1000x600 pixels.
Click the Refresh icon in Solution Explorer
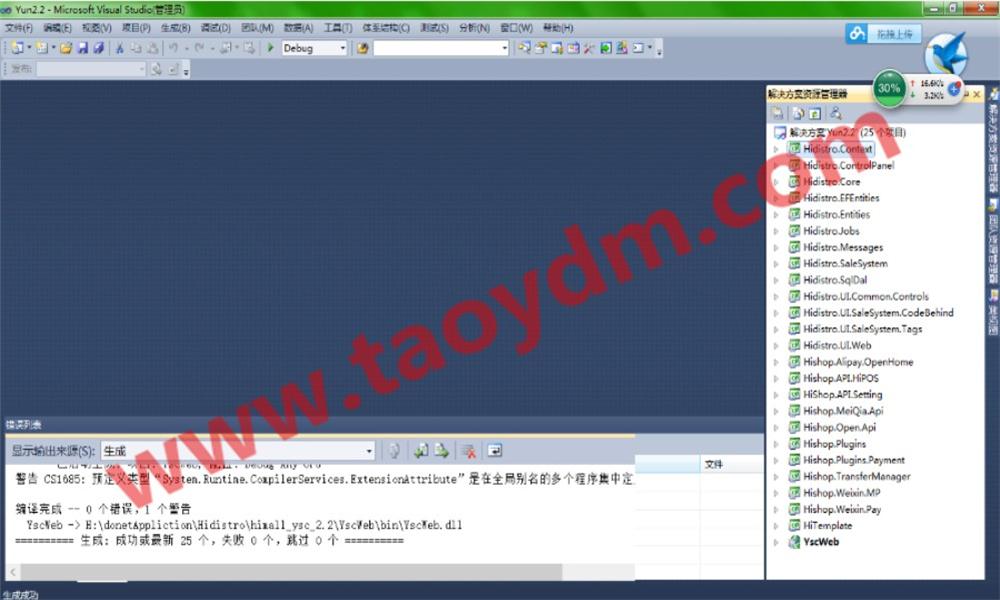click(814, 113)
